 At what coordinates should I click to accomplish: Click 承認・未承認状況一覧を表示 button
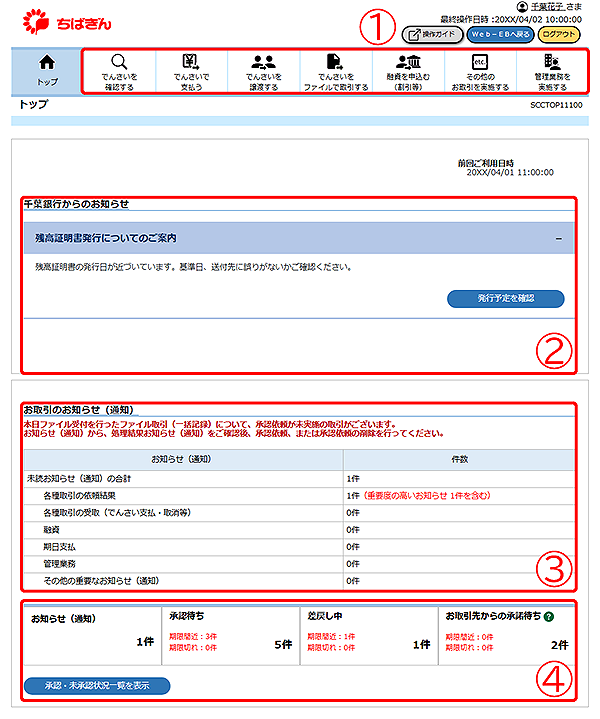(x=97, y=685)
